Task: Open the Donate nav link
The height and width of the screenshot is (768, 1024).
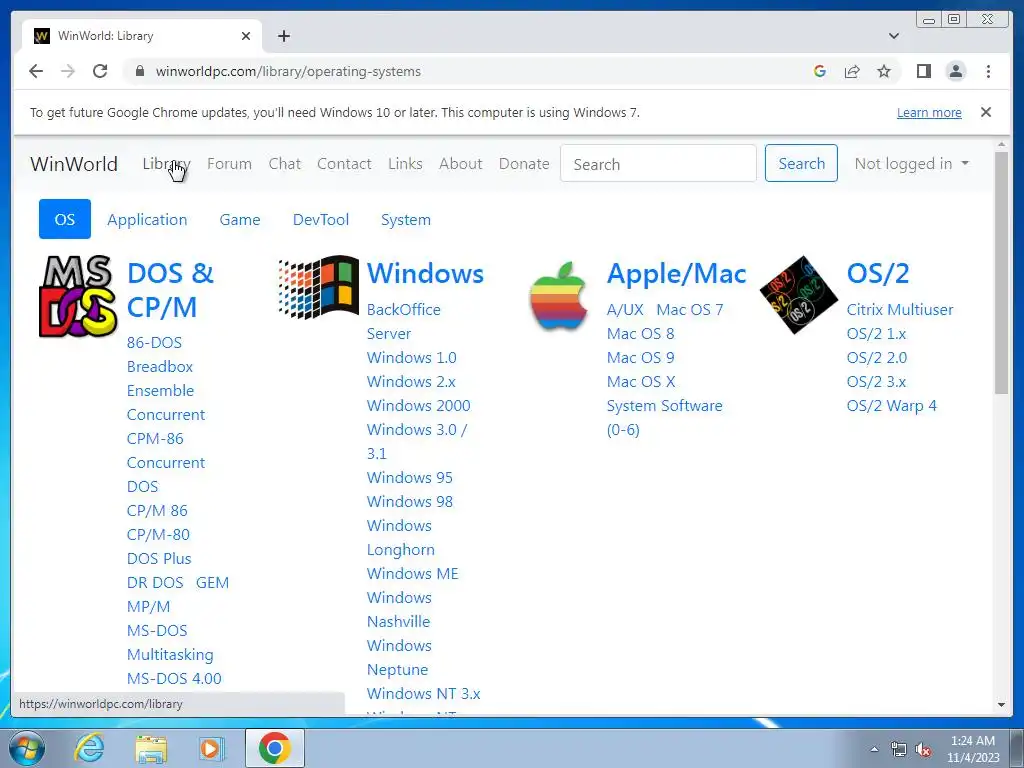Action: (x=524, y=164)
